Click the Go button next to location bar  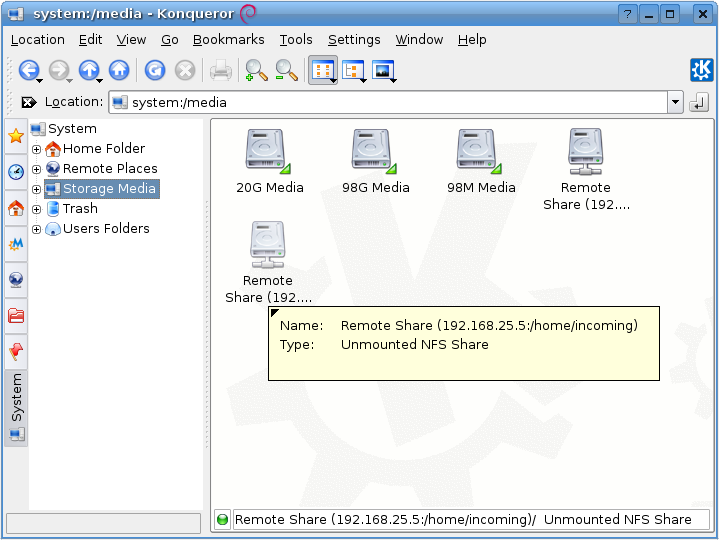pyautogui.click(x=698, y=102)
